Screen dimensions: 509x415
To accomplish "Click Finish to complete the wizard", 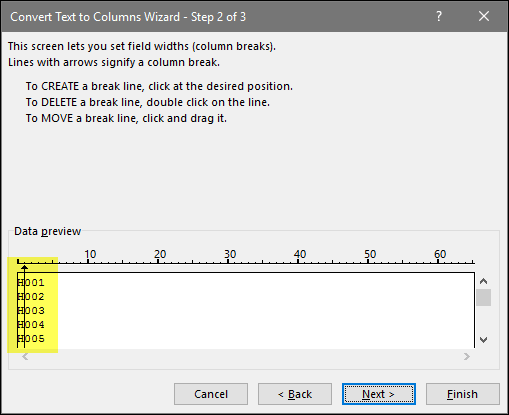I will [463, 394].
